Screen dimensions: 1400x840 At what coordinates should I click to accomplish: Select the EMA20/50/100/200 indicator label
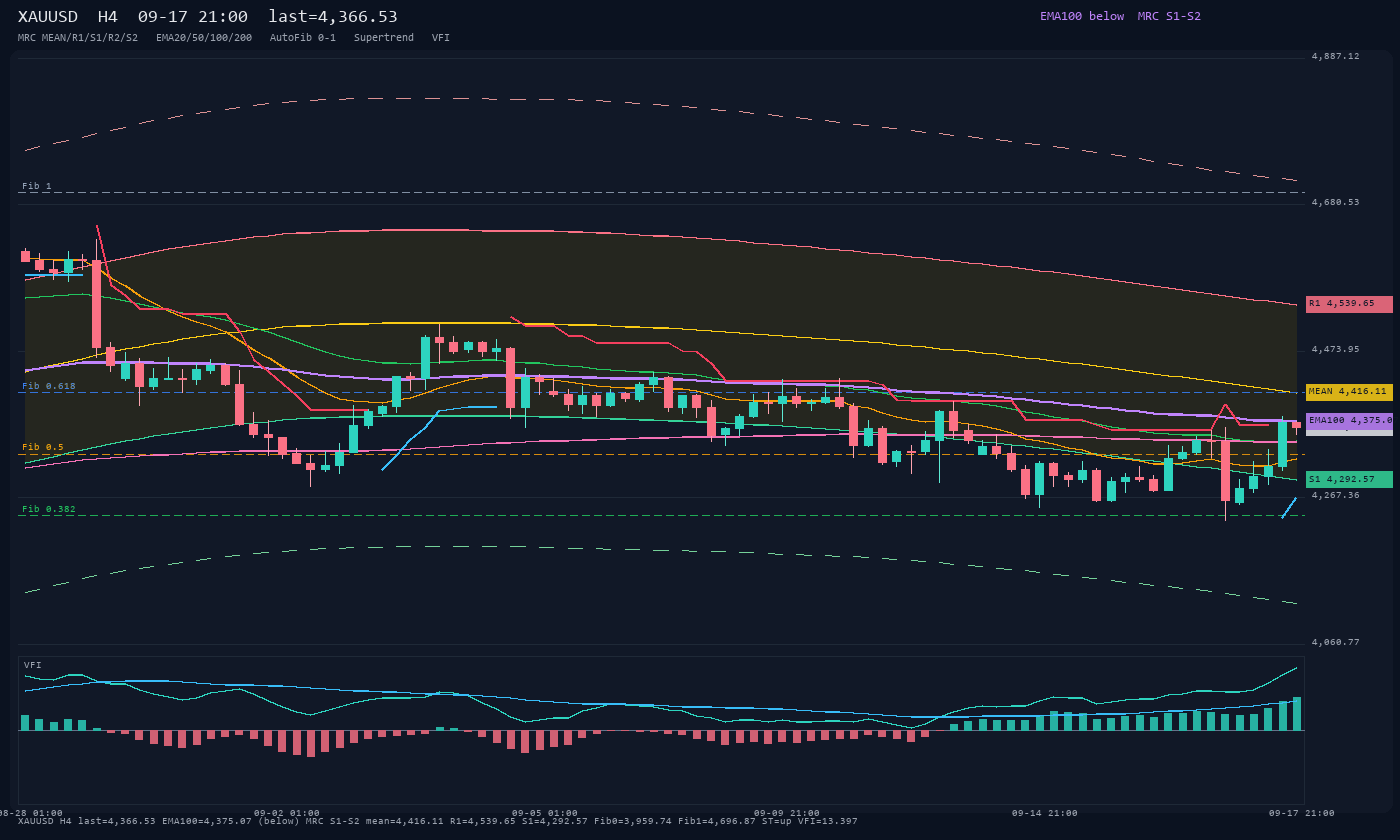204,38
